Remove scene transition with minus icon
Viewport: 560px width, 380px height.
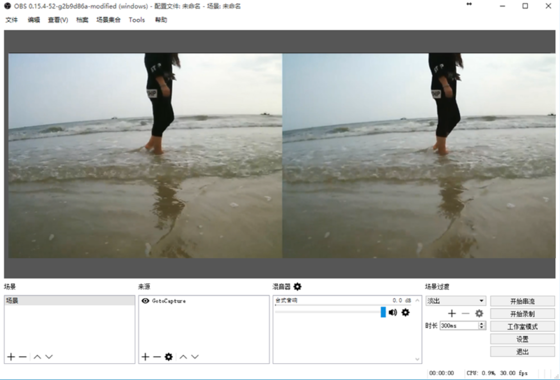click(x=465, y=313)
